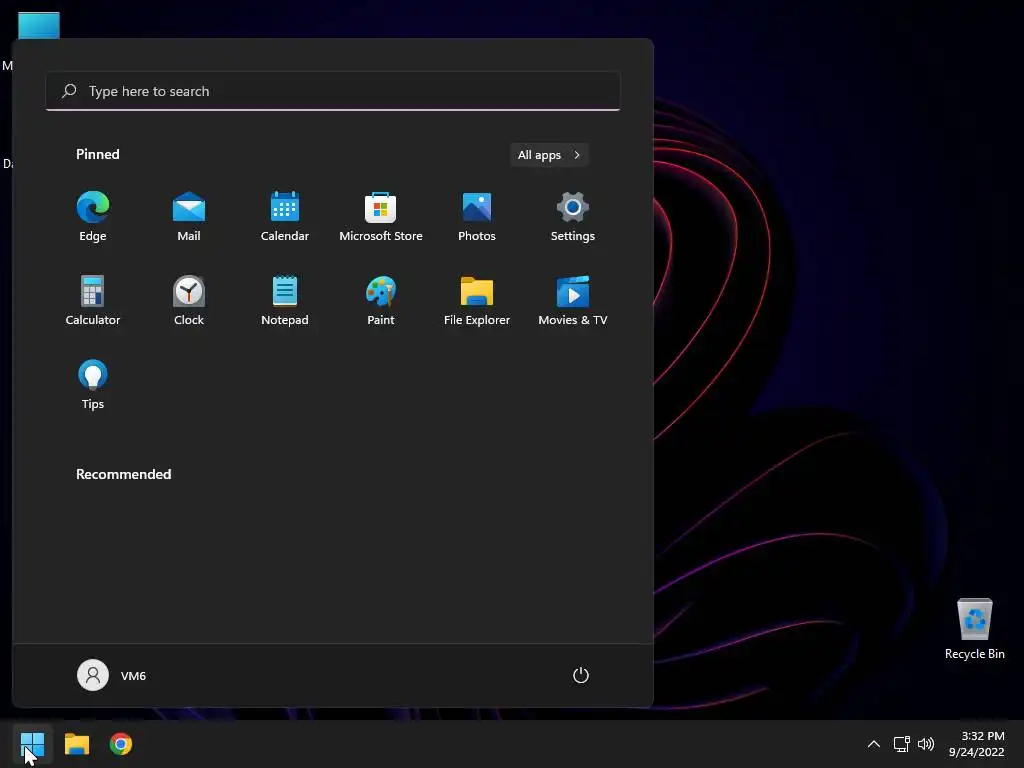This screenshot has height=768, width=1024.
Task: Open the volume speaker icon
Action: coord(926,744)
